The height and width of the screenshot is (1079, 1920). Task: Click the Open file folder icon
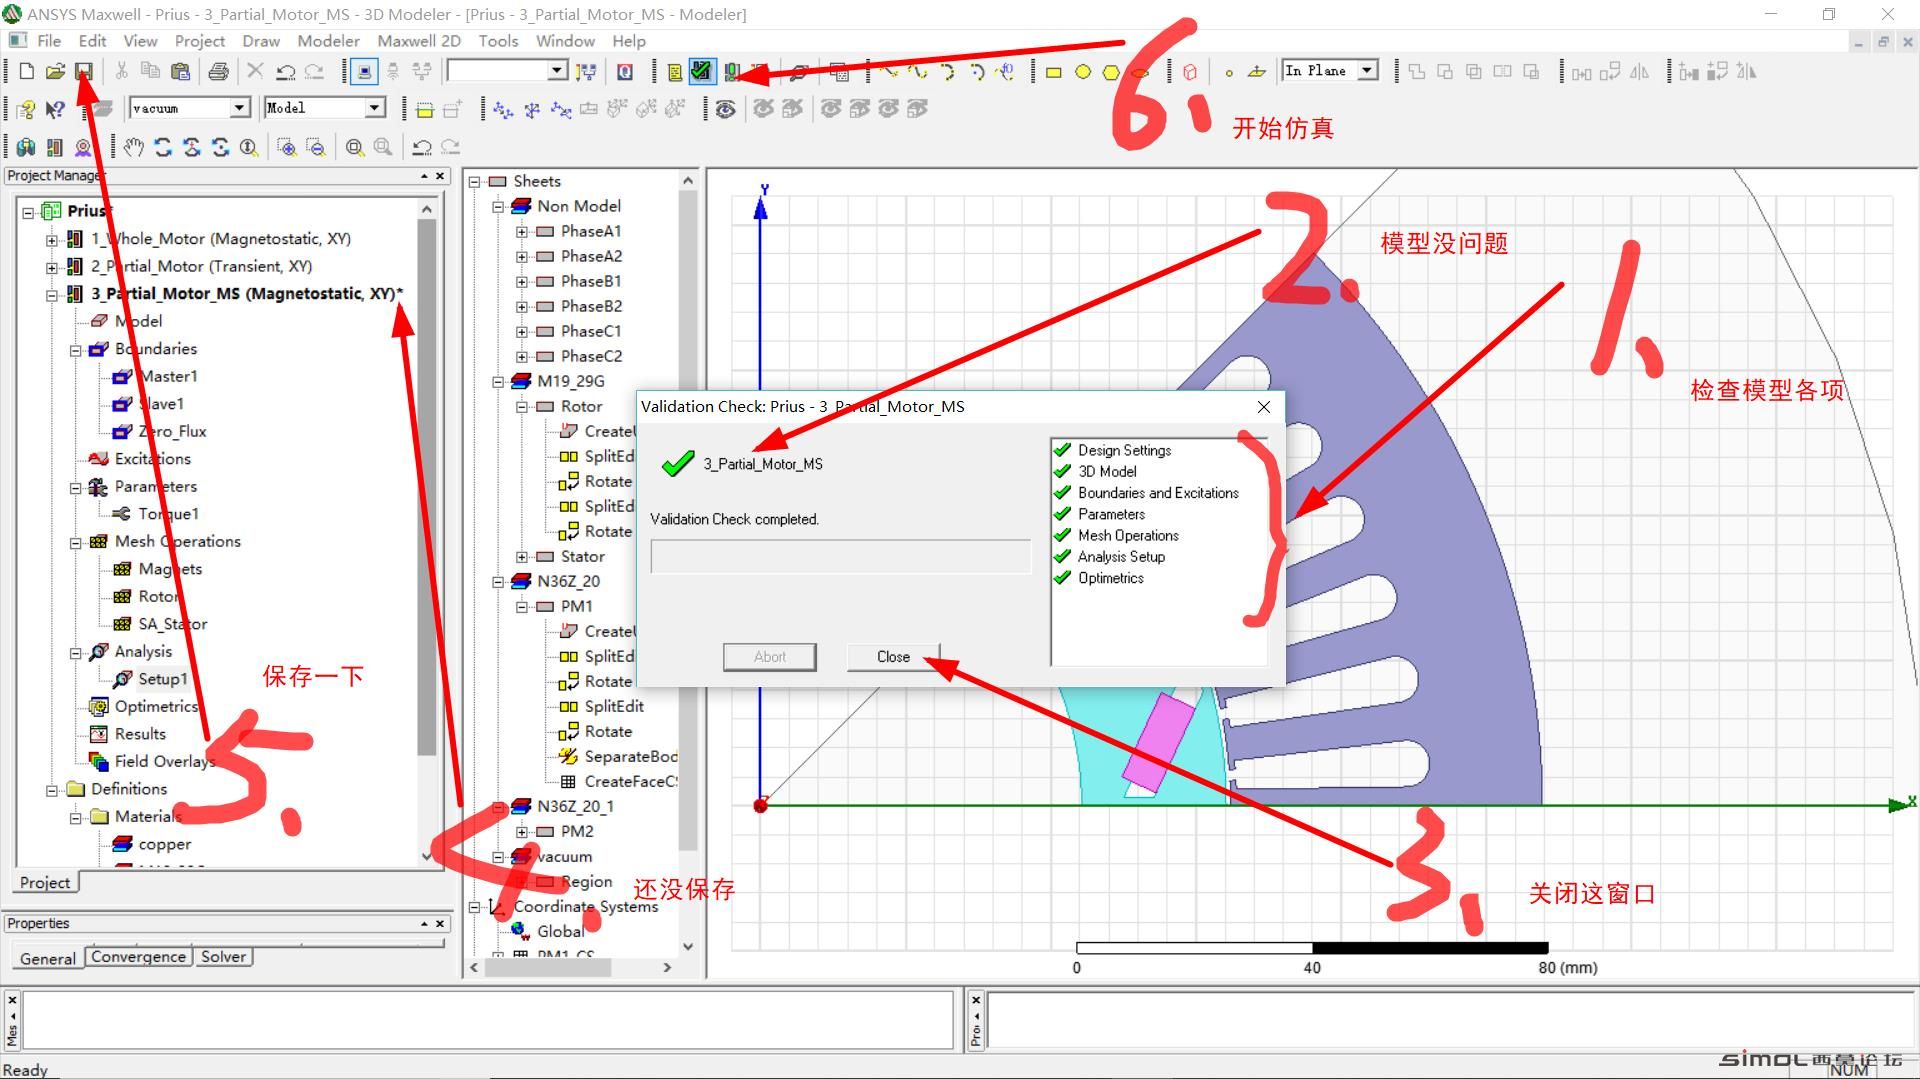pos(55,71)
